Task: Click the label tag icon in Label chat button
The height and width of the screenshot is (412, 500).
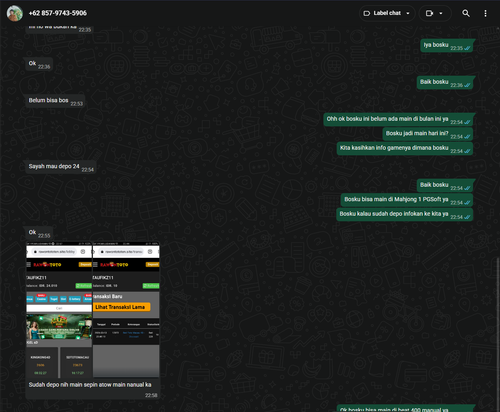Action: click(367, 13)
